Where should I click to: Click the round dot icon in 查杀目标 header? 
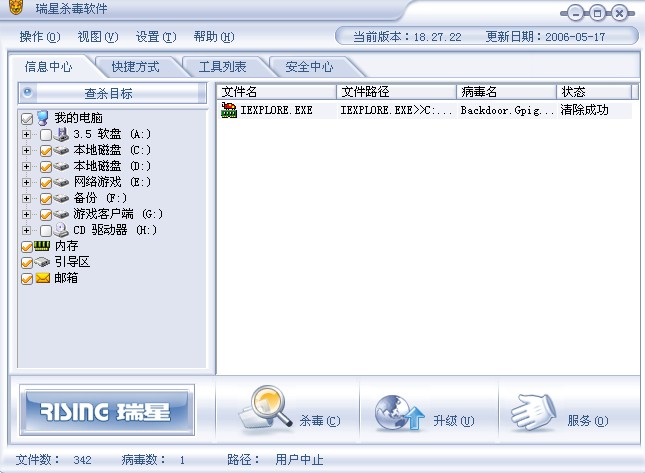tap(28, 92)
